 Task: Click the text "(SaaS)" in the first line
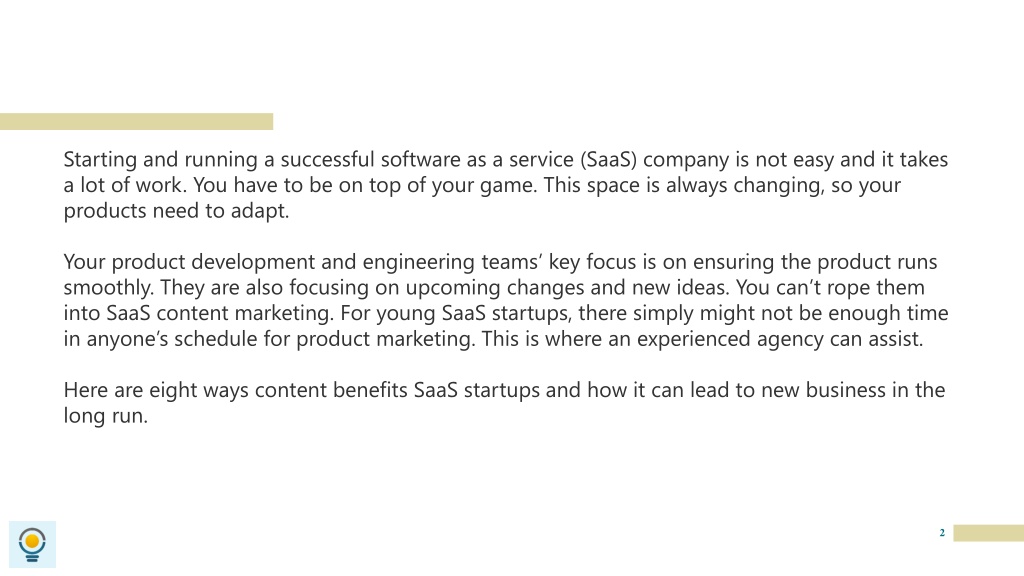click(608, 160)
